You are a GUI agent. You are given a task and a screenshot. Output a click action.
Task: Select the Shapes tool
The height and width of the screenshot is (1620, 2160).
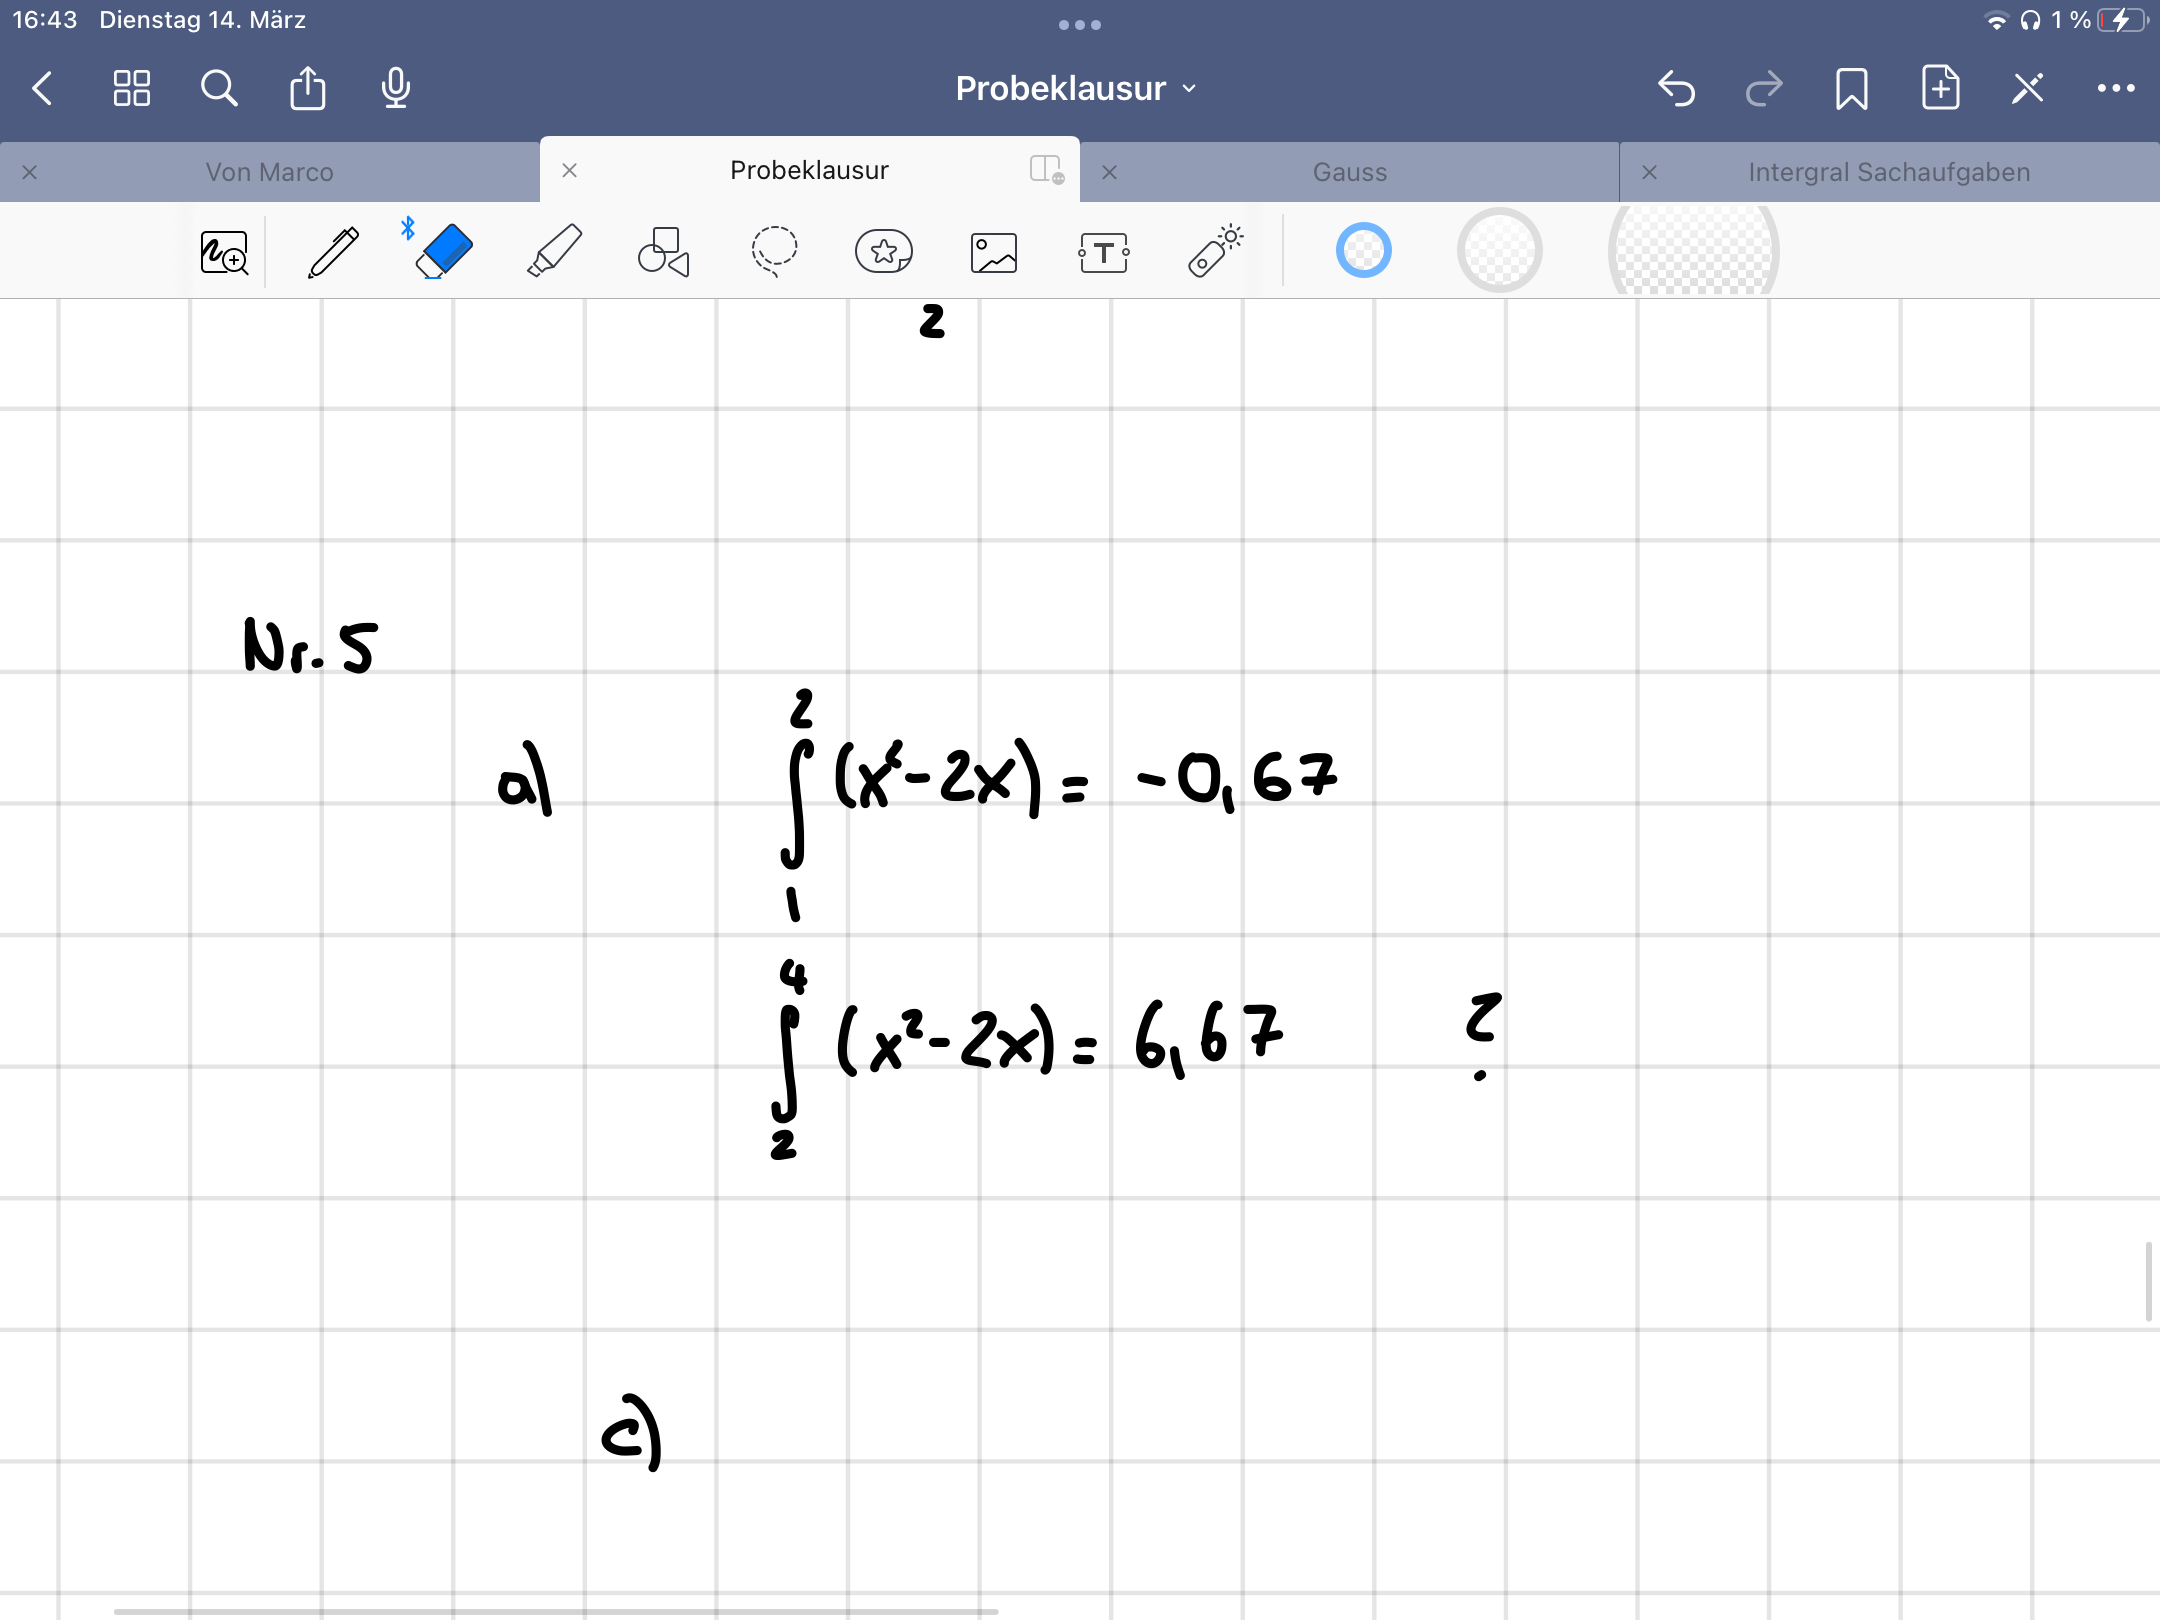click(664, 251)
